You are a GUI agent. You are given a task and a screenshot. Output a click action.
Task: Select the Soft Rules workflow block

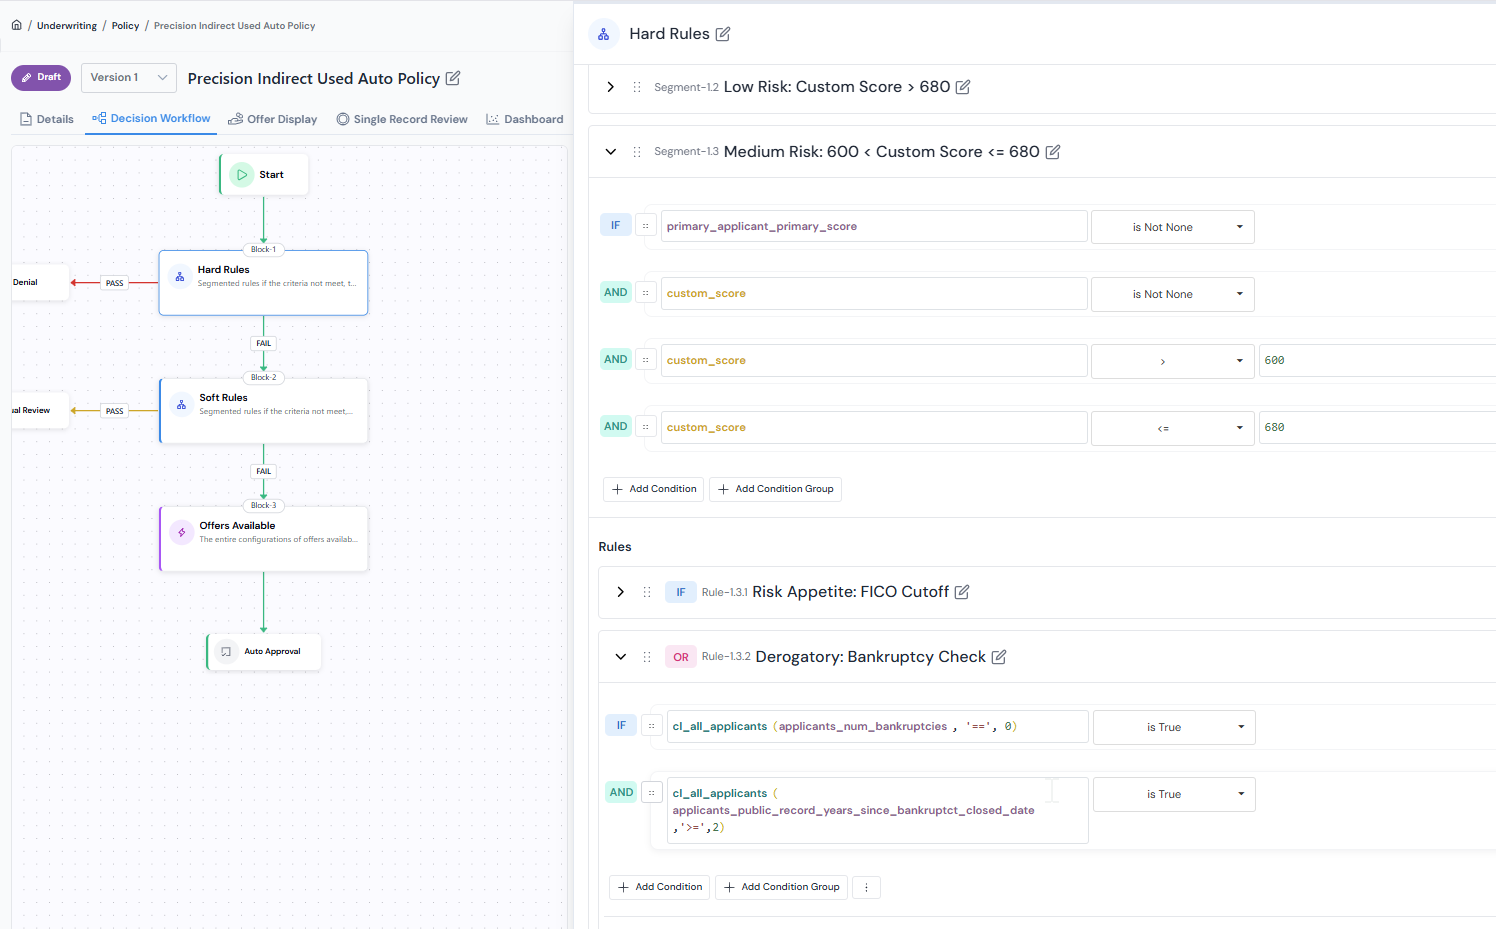(x=264, y=411)
